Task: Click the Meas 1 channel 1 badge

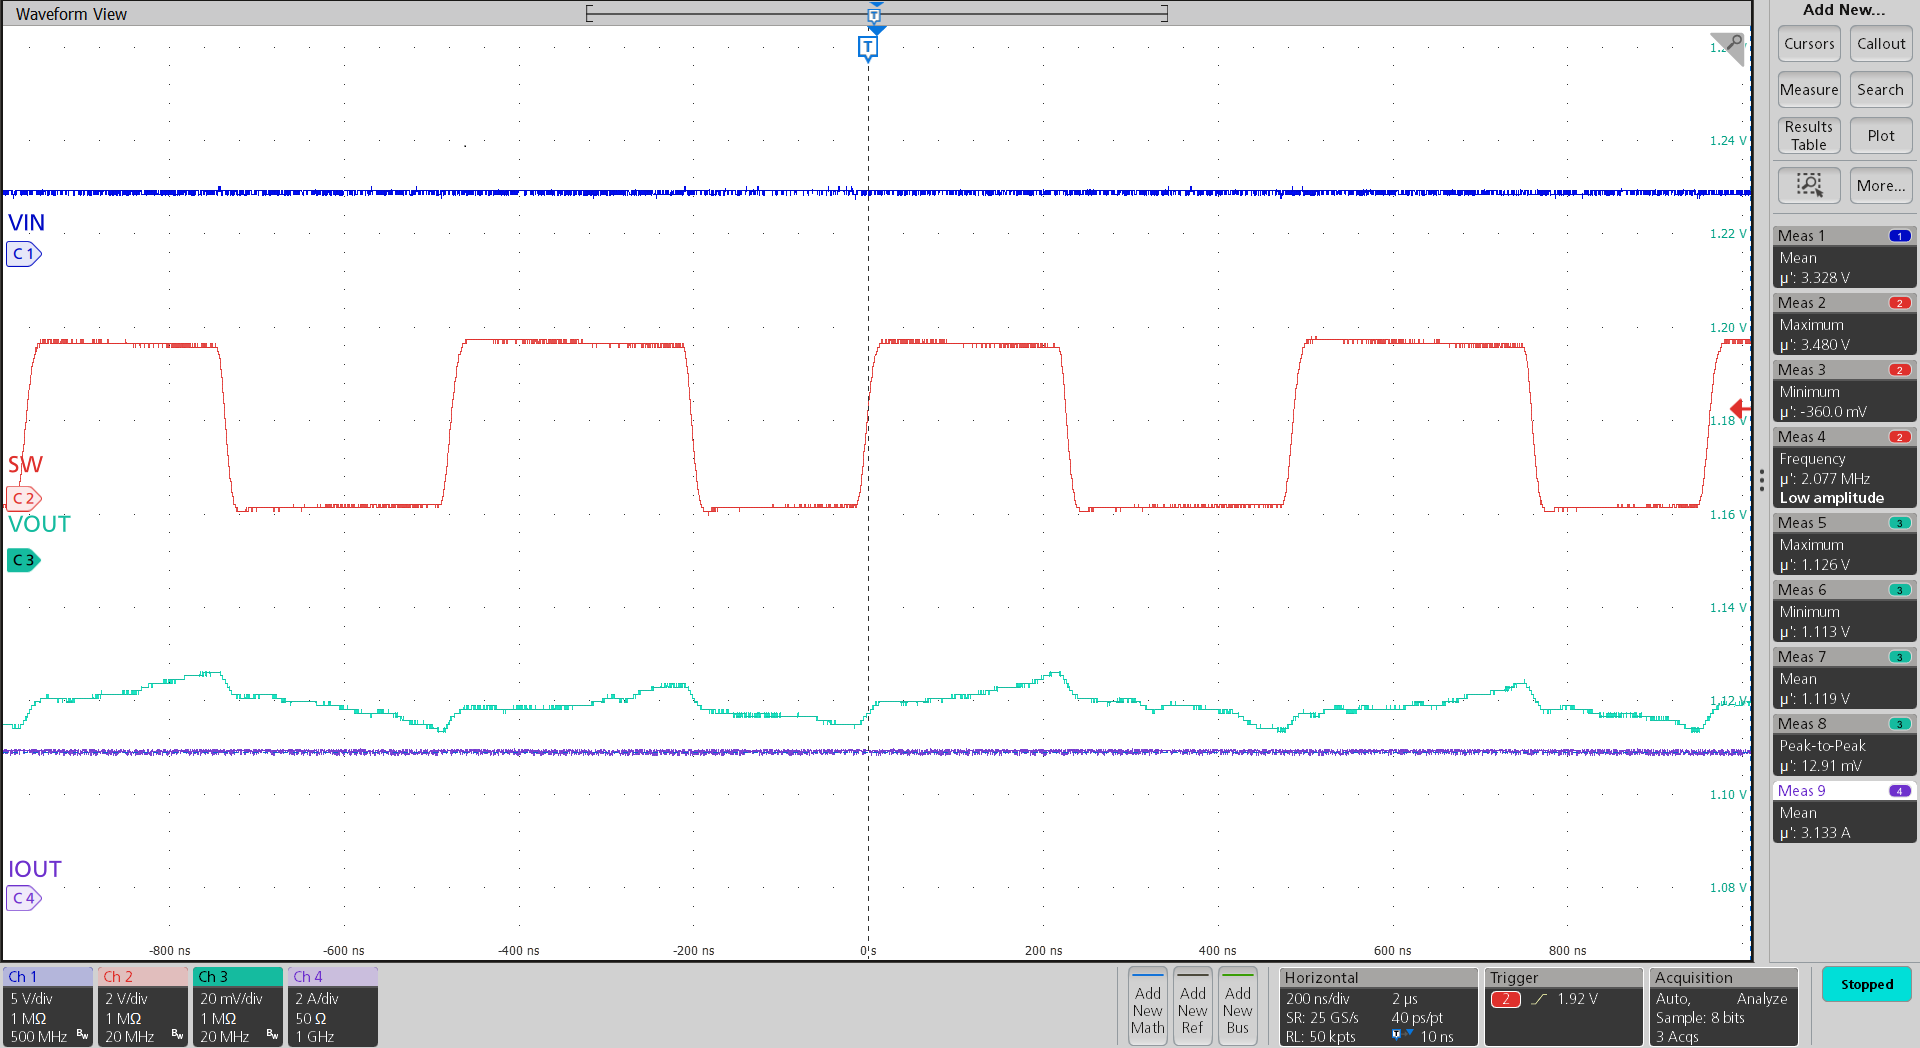Action: (x=1900, y=236)
